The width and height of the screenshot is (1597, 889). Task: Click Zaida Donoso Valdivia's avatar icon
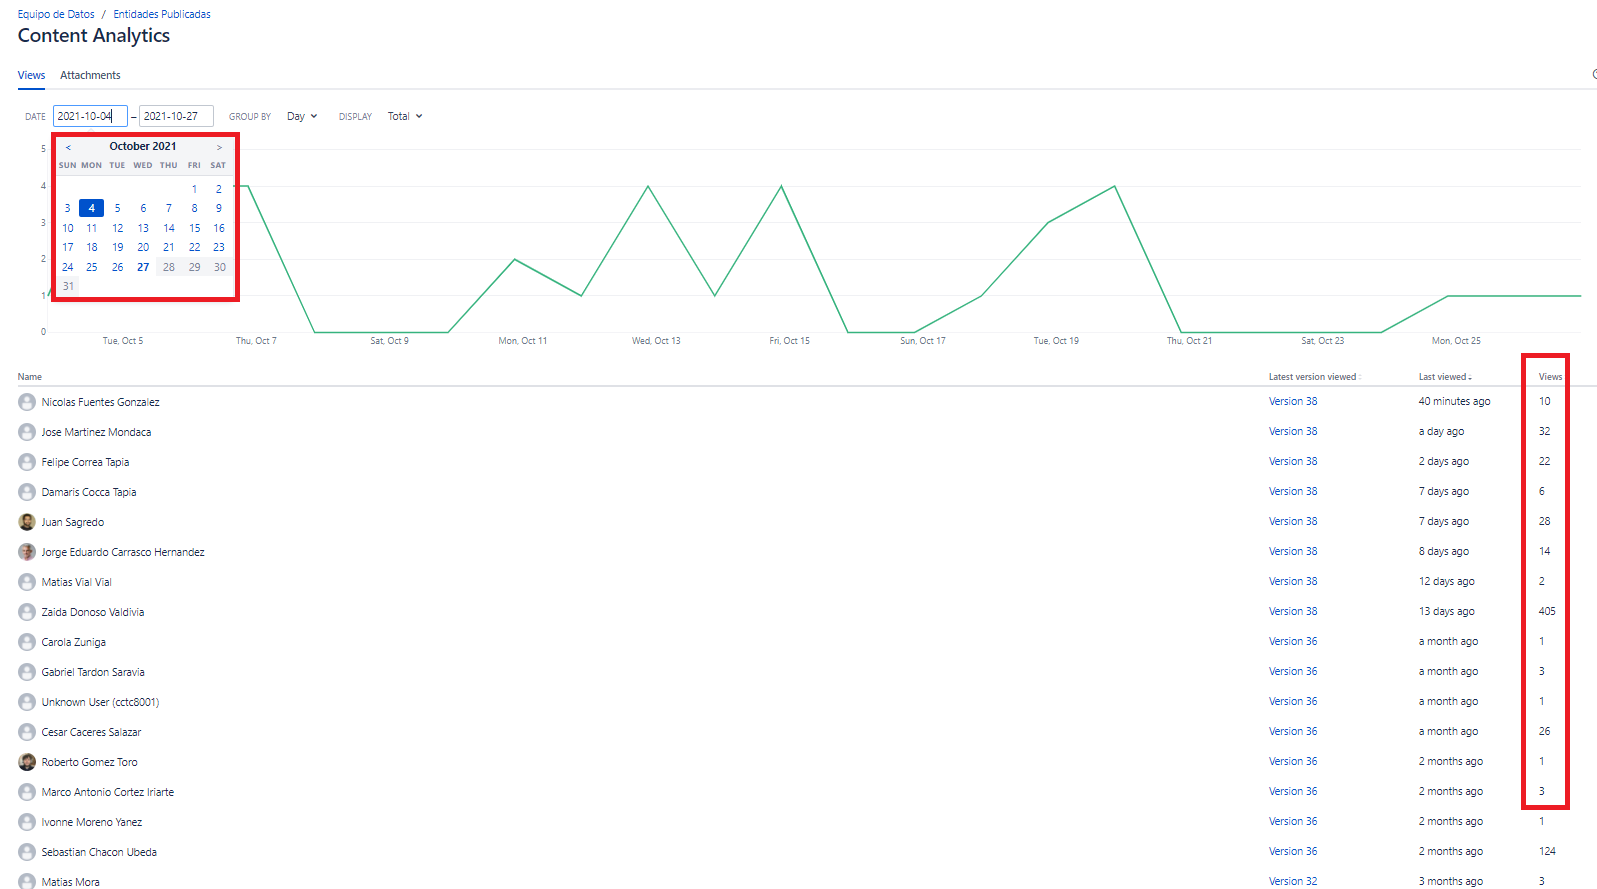pyautogui.click(x=27, y=612)
